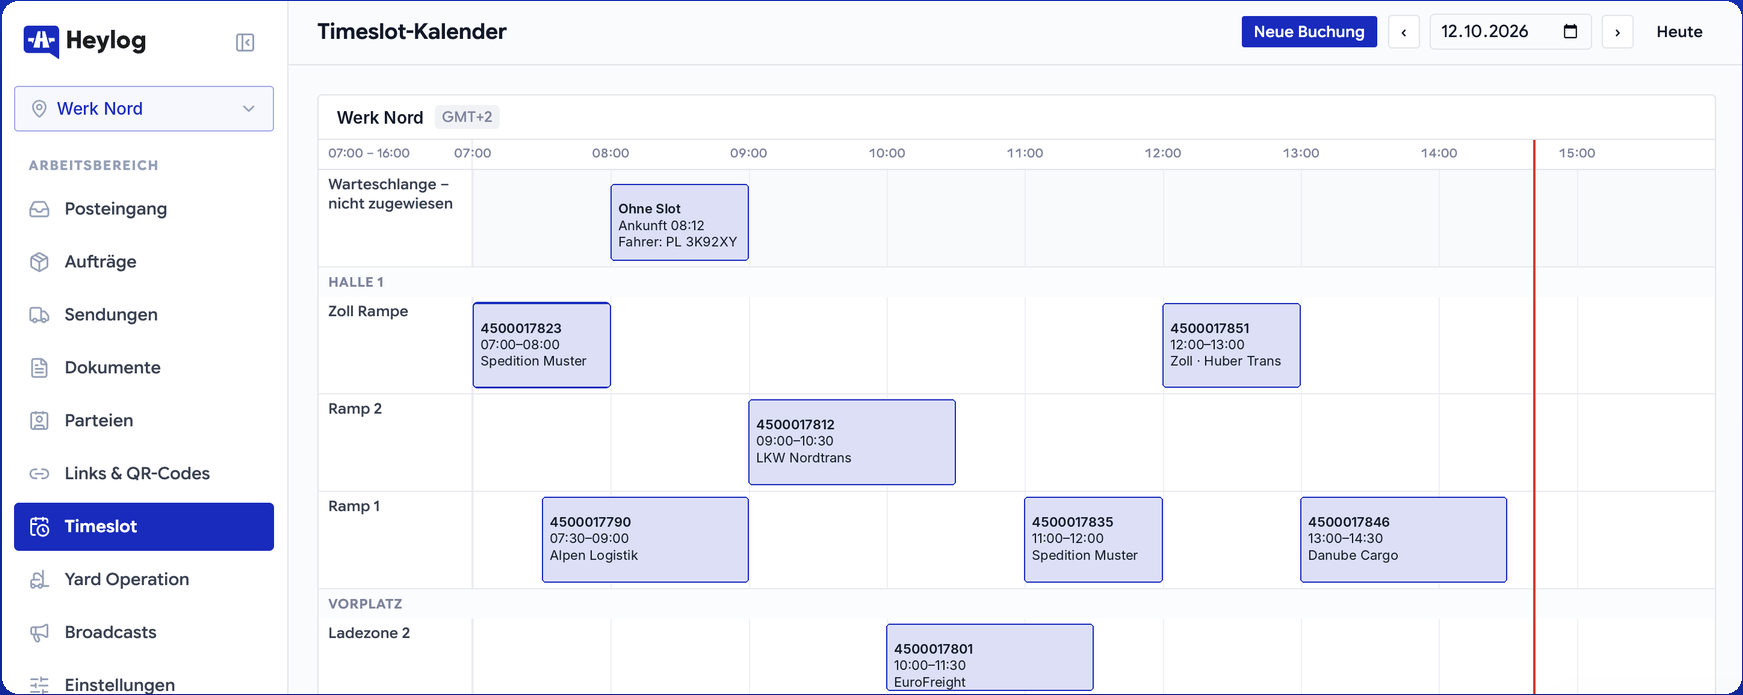Click the Dokumente file icon
The image size is (1743, 695).
click(x=39, y=368)
